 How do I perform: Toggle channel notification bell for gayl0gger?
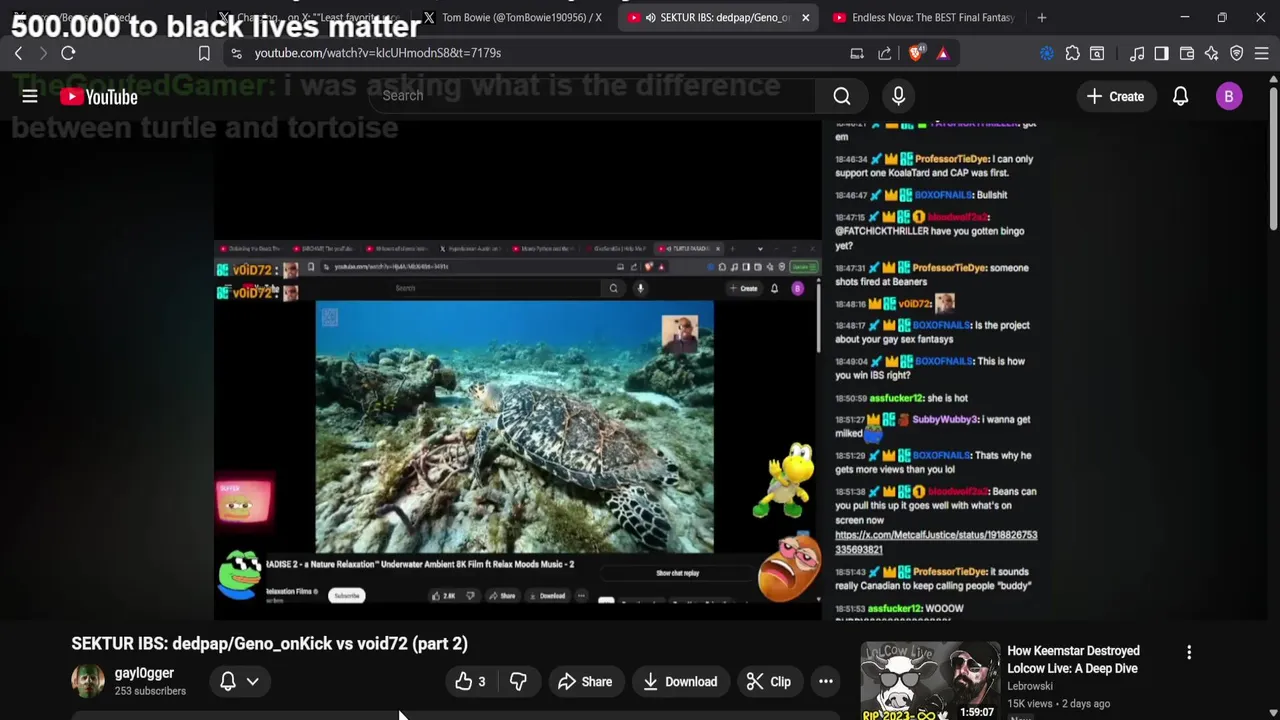point(228,682)
